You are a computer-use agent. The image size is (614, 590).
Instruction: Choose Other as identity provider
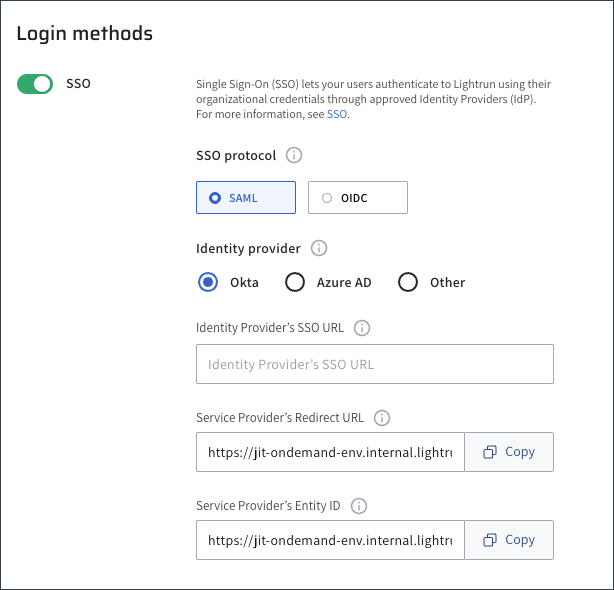[408, 282]
